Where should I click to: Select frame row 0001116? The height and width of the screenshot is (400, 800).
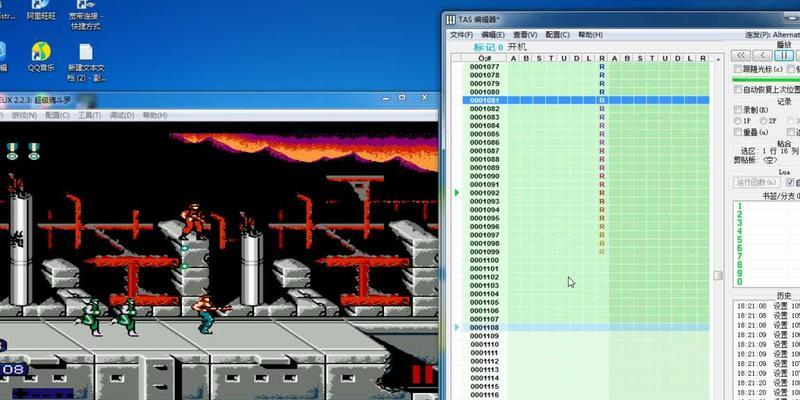click(x=586, y=395)
